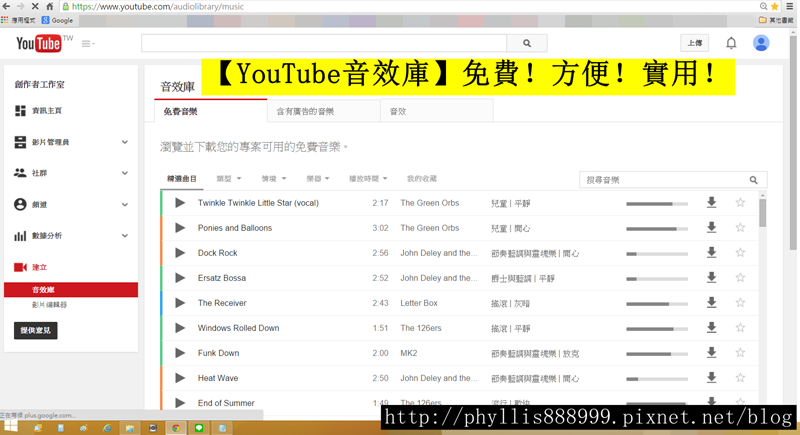Star Windows Rolled Down track
Viewport: 800px width, 435px height.
pyautogui.click(x=740, y=327)
